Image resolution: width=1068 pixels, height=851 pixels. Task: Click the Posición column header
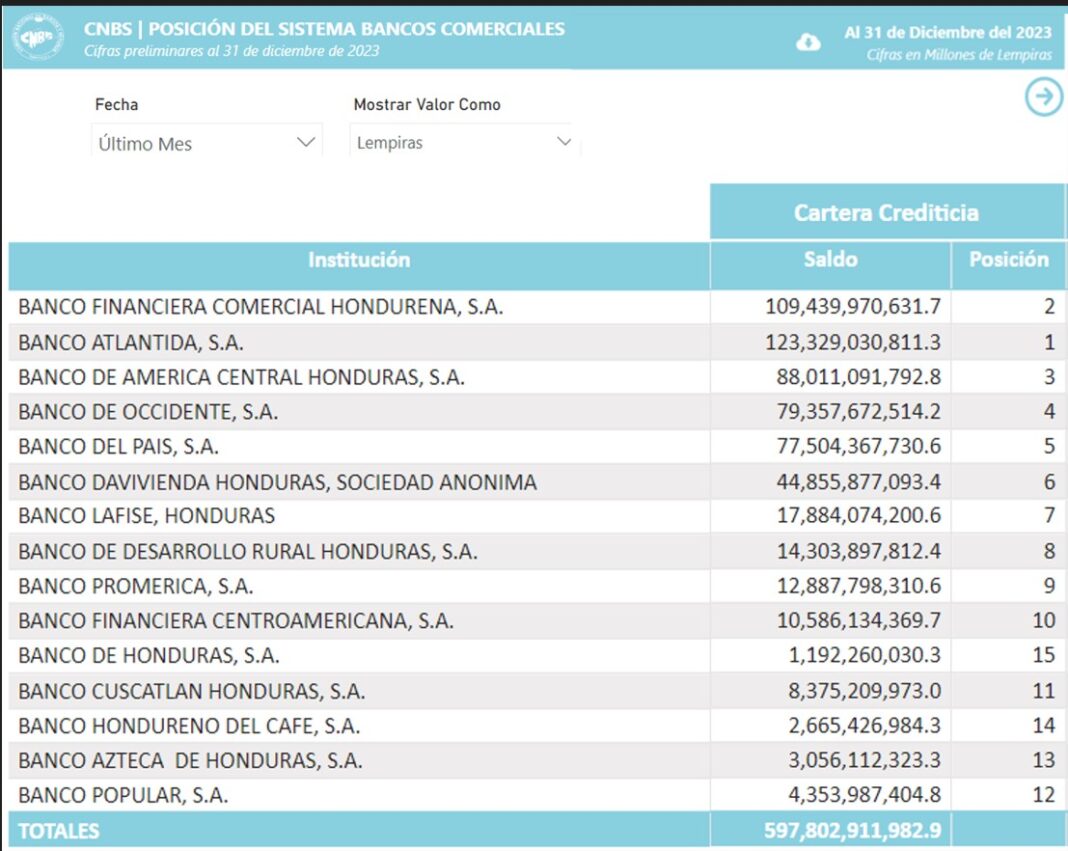1008,260
